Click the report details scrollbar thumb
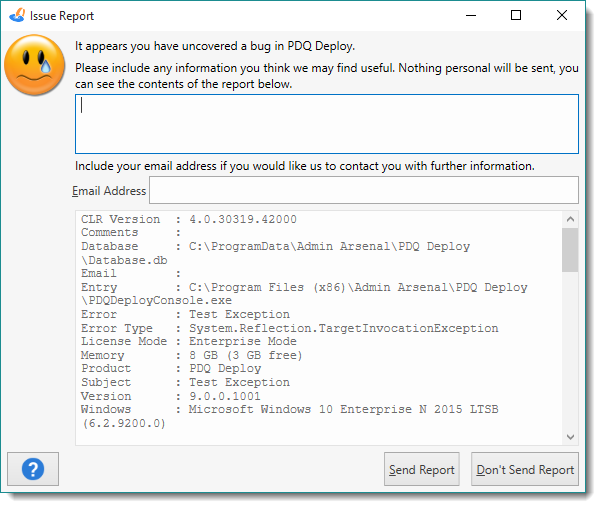The image size is (601, 508). point(570,250)
